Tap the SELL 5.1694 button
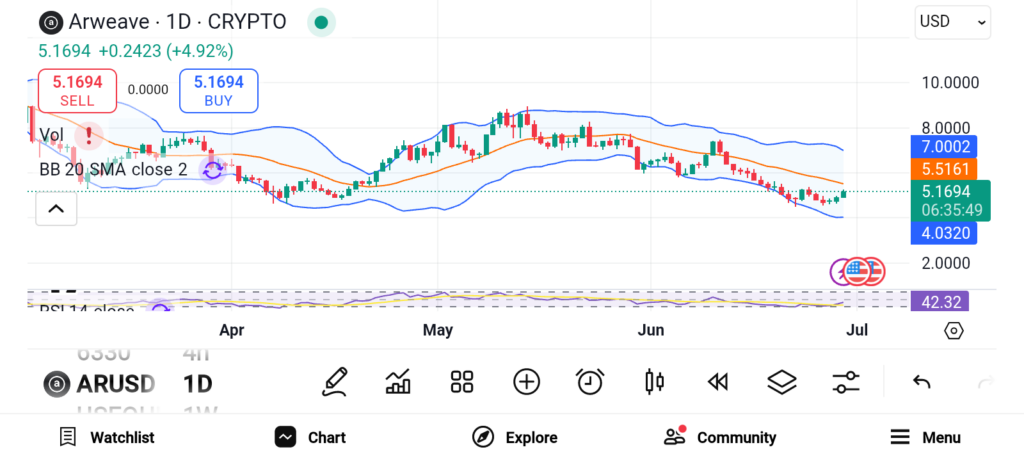1024x461 pixels. [x=77, y=90]
